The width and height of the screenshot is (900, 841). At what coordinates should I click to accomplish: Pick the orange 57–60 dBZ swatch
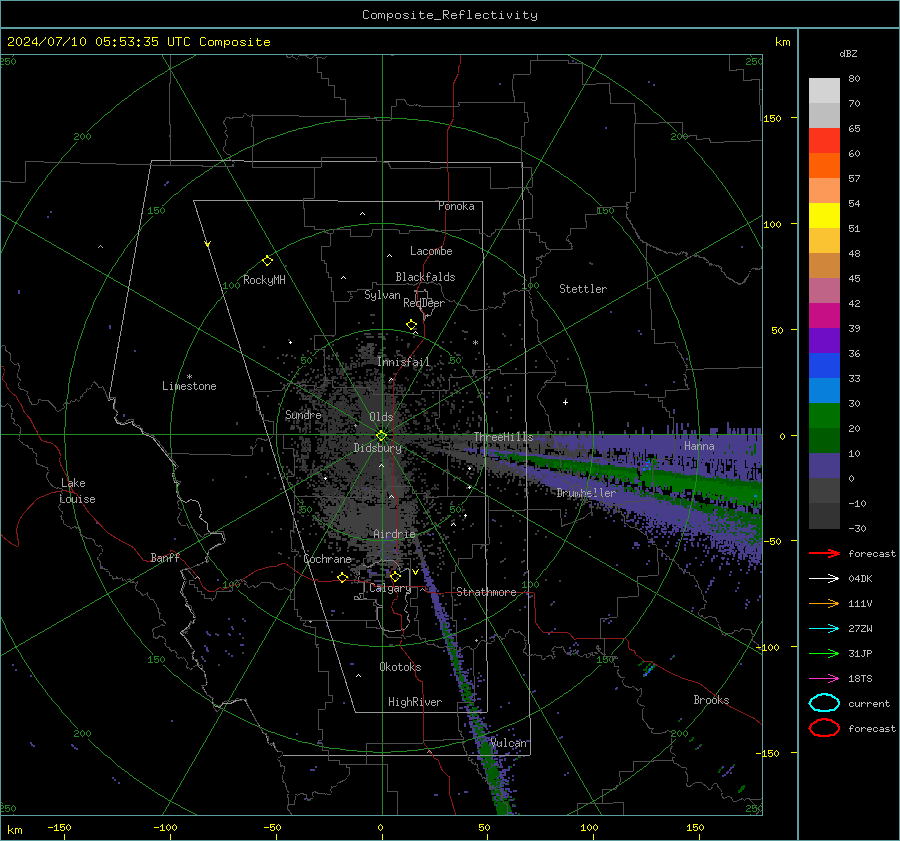[x=824, y=165]
